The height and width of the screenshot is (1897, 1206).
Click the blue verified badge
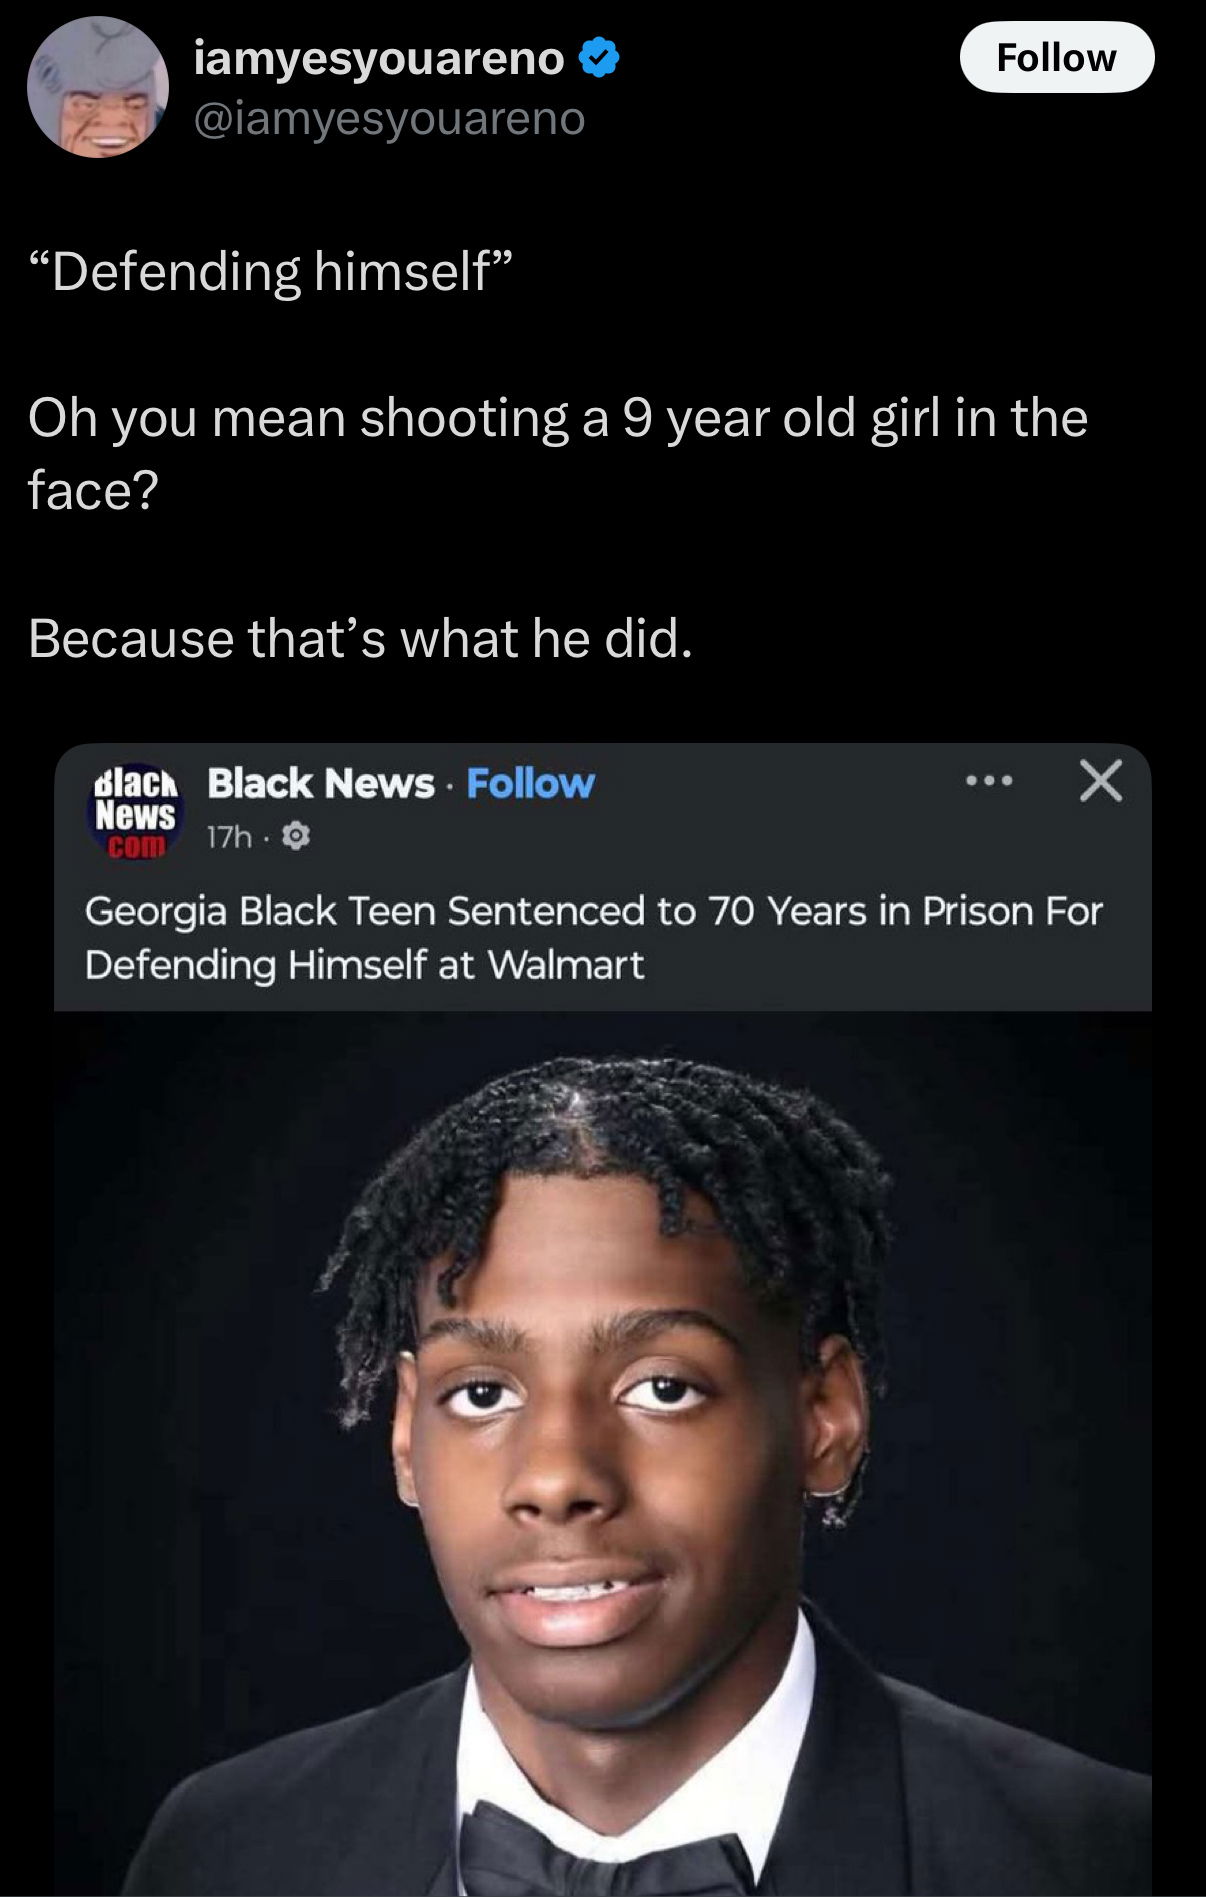point(599,58)
